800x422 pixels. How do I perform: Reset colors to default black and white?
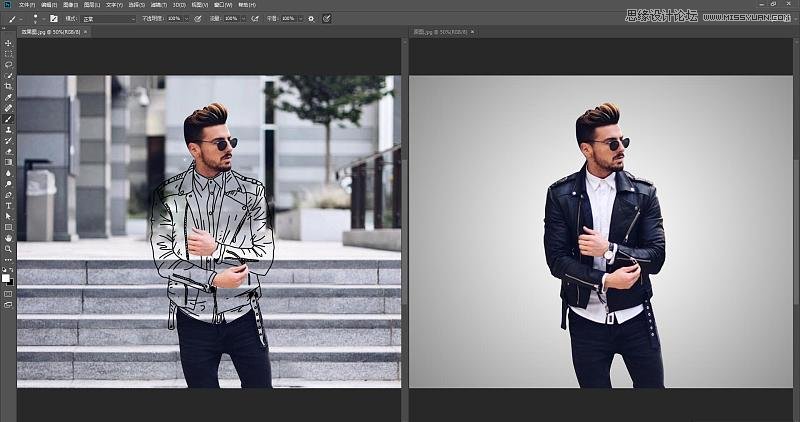click(4, 269)
